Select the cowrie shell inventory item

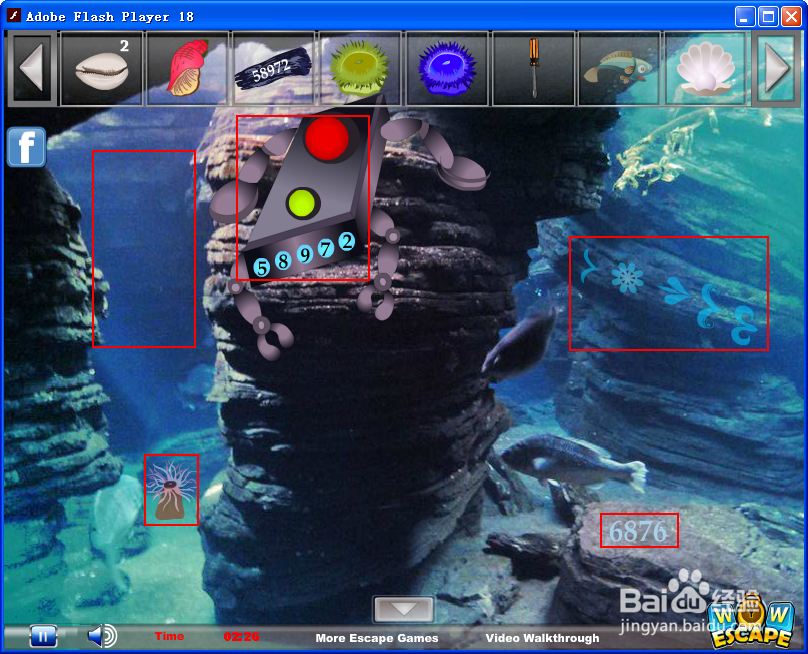click(x=102, y=69)
